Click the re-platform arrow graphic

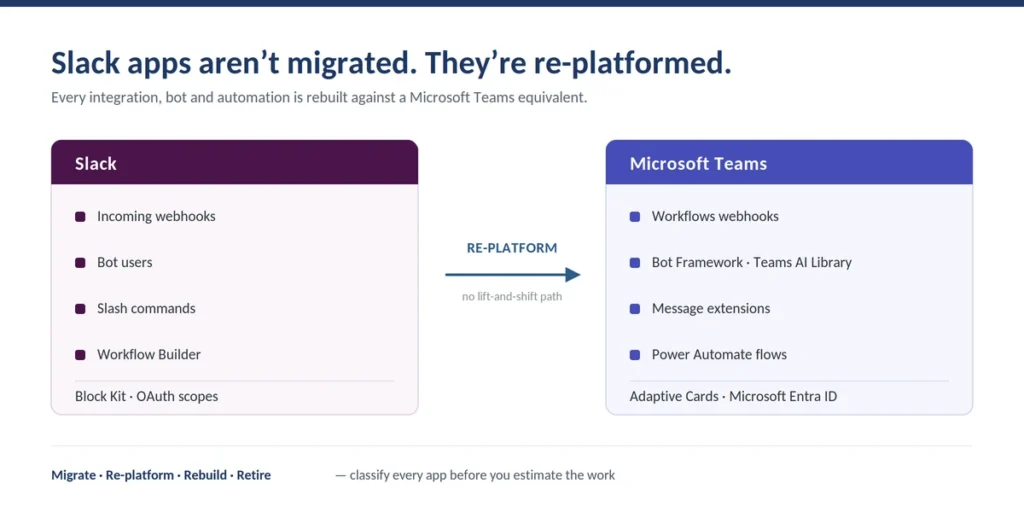coord(513,275)
